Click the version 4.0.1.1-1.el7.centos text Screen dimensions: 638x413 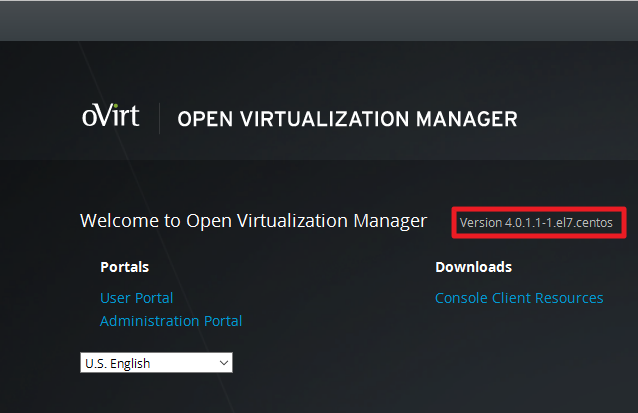(536, 223)
